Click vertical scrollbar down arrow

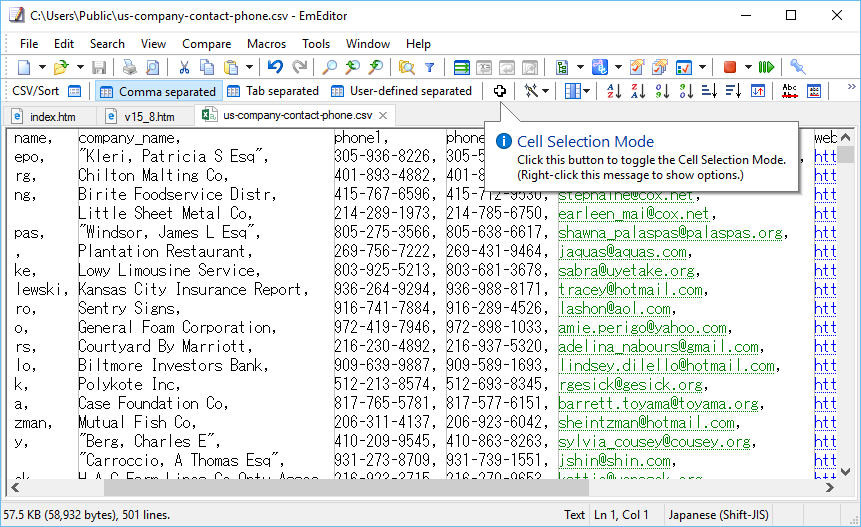(846, 472)
